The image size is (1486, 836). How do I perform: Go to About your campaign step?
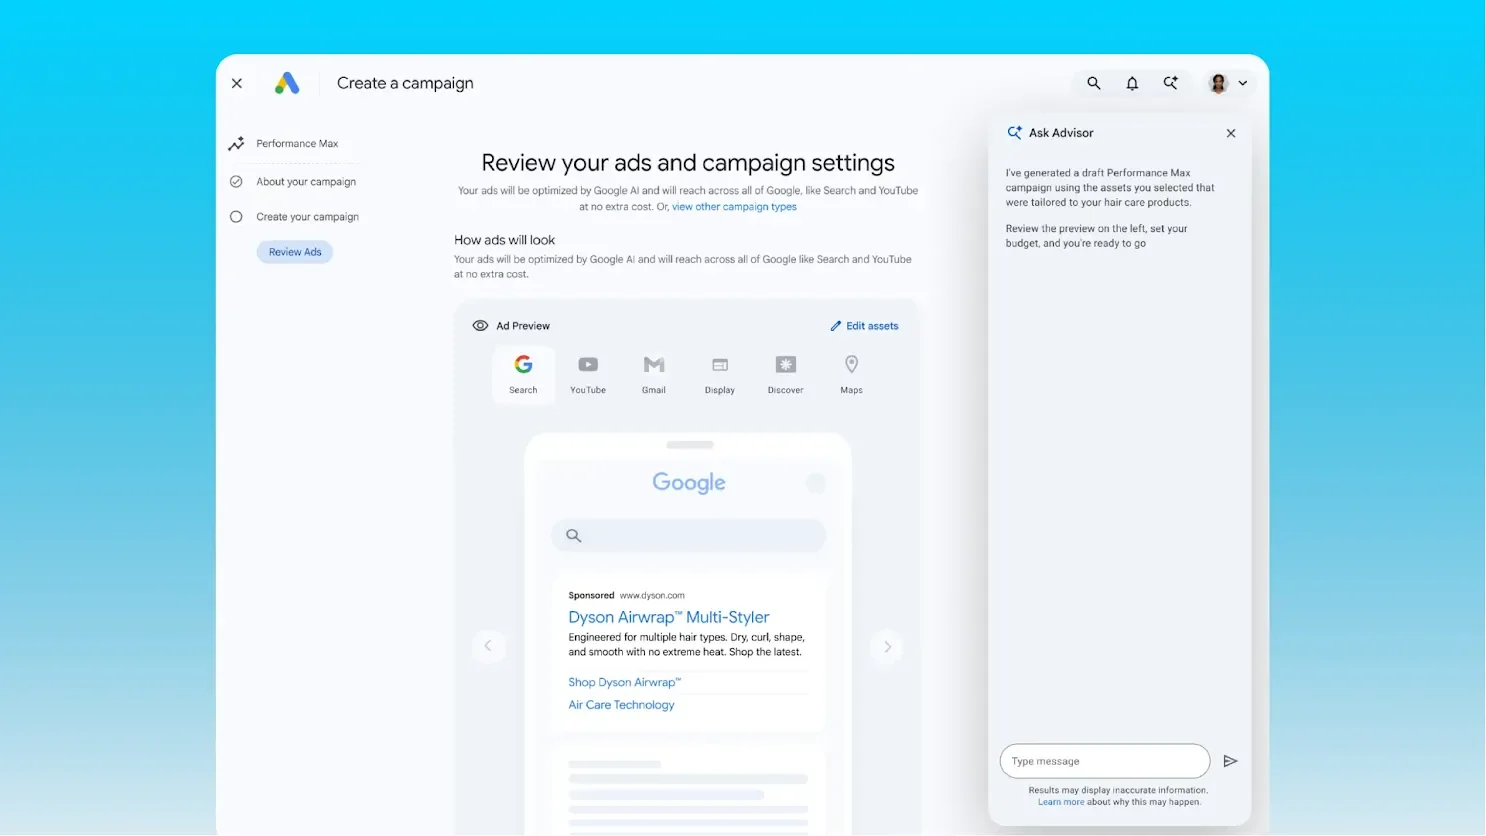306,182
